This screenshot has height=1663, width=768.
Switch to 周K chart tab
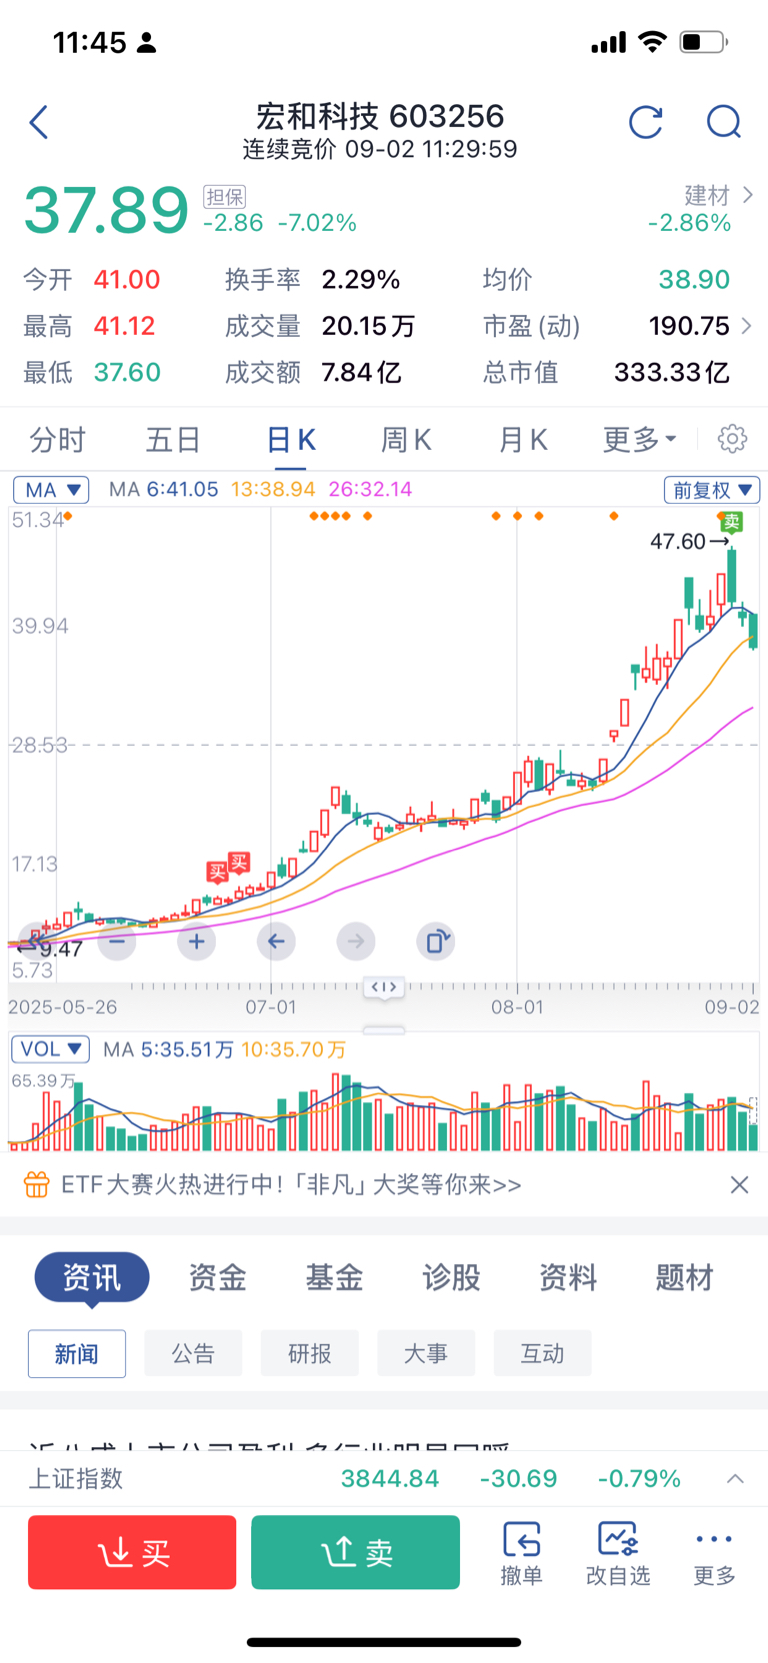coord(406,439)
